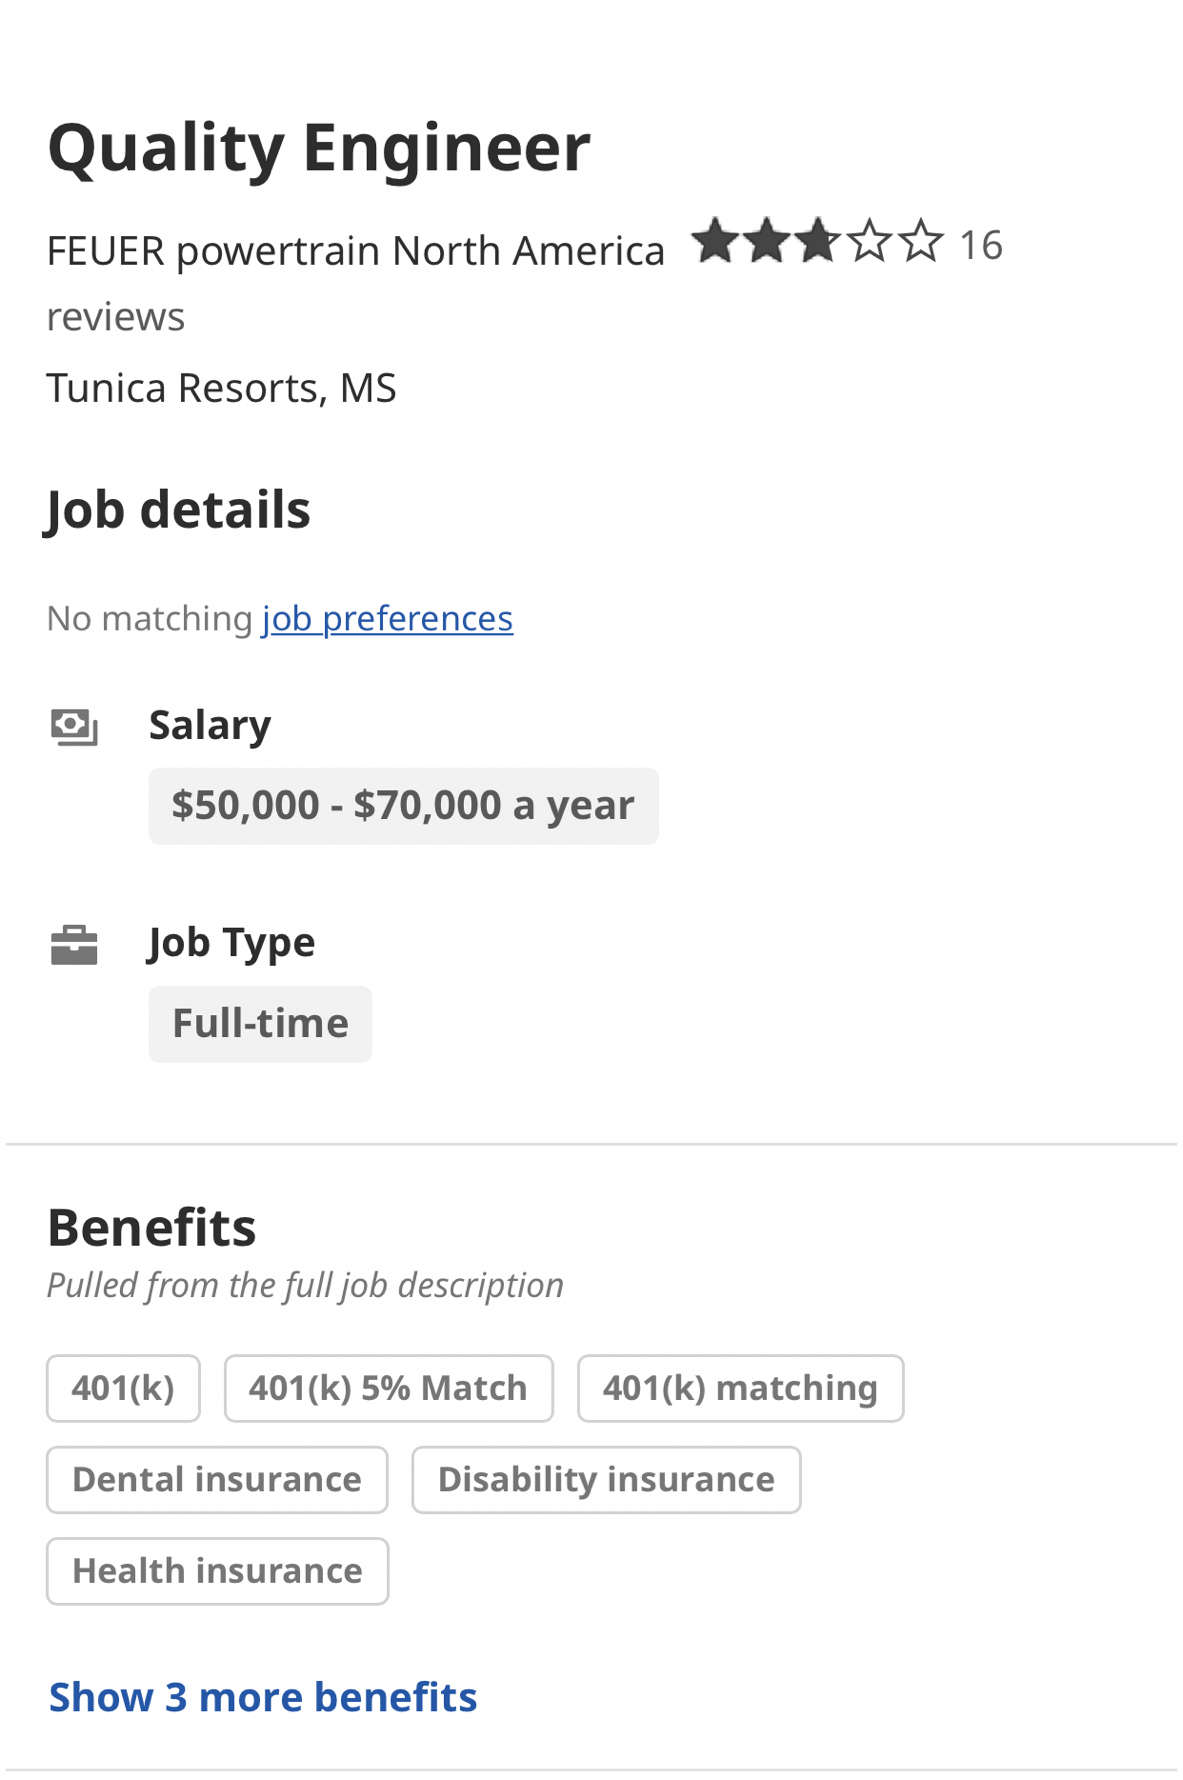Image resolution: width=1183 pixels, height=1780 pixels.
Task: Select the 401(k) 5% Match tag
Action: (x=388, y=1388)
